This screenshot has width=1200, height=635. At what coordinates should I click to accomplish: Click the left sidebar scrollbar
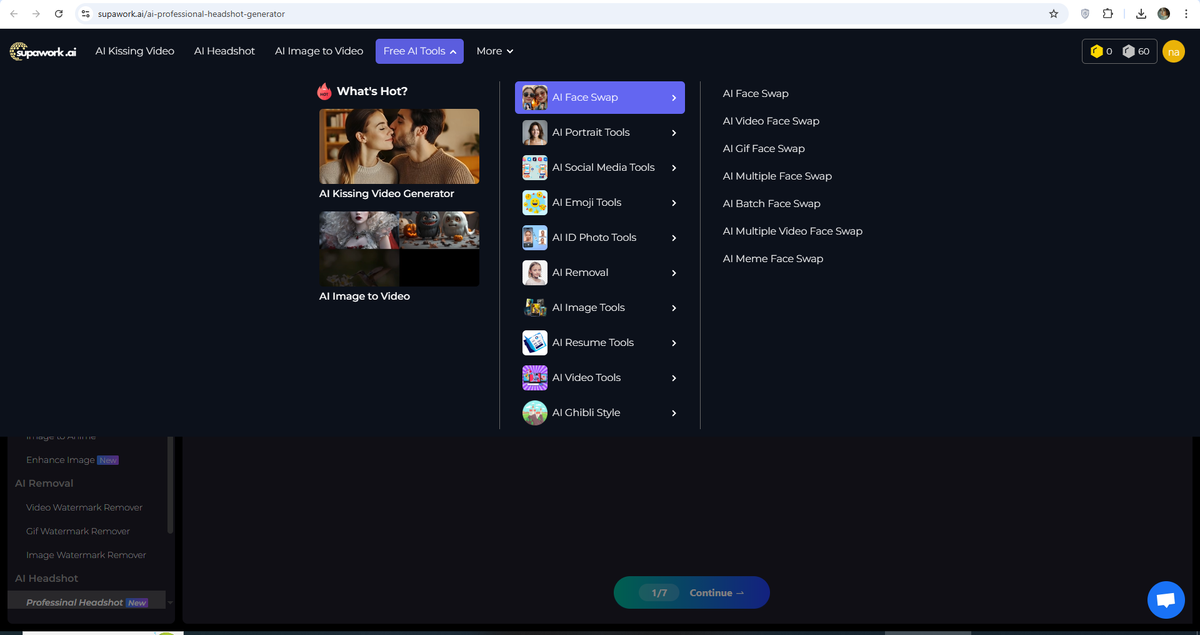pos(170,485)
